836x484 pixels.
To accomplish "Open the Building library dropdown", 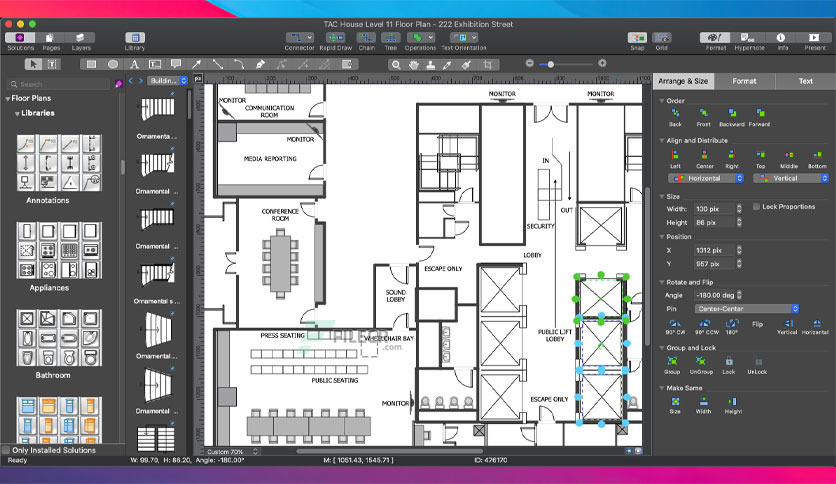I will point(167,80).
